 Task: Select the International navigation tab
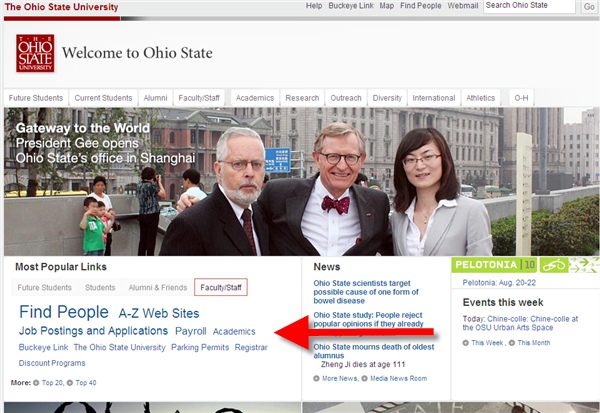click(x=434, y=98)
